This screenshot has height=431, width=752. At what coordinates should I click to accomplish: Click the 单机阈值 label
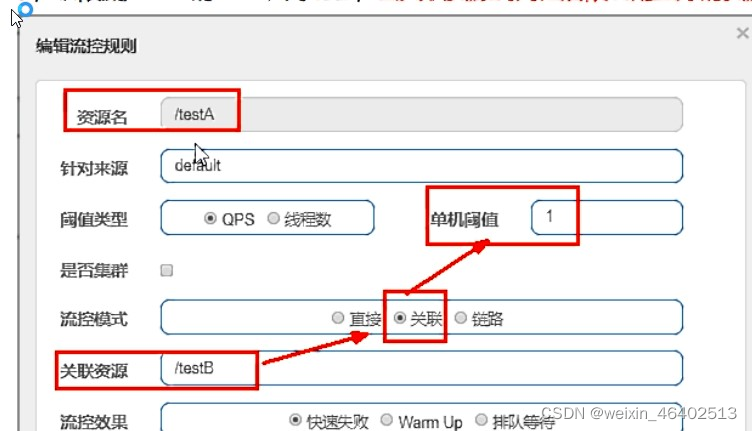464,220
